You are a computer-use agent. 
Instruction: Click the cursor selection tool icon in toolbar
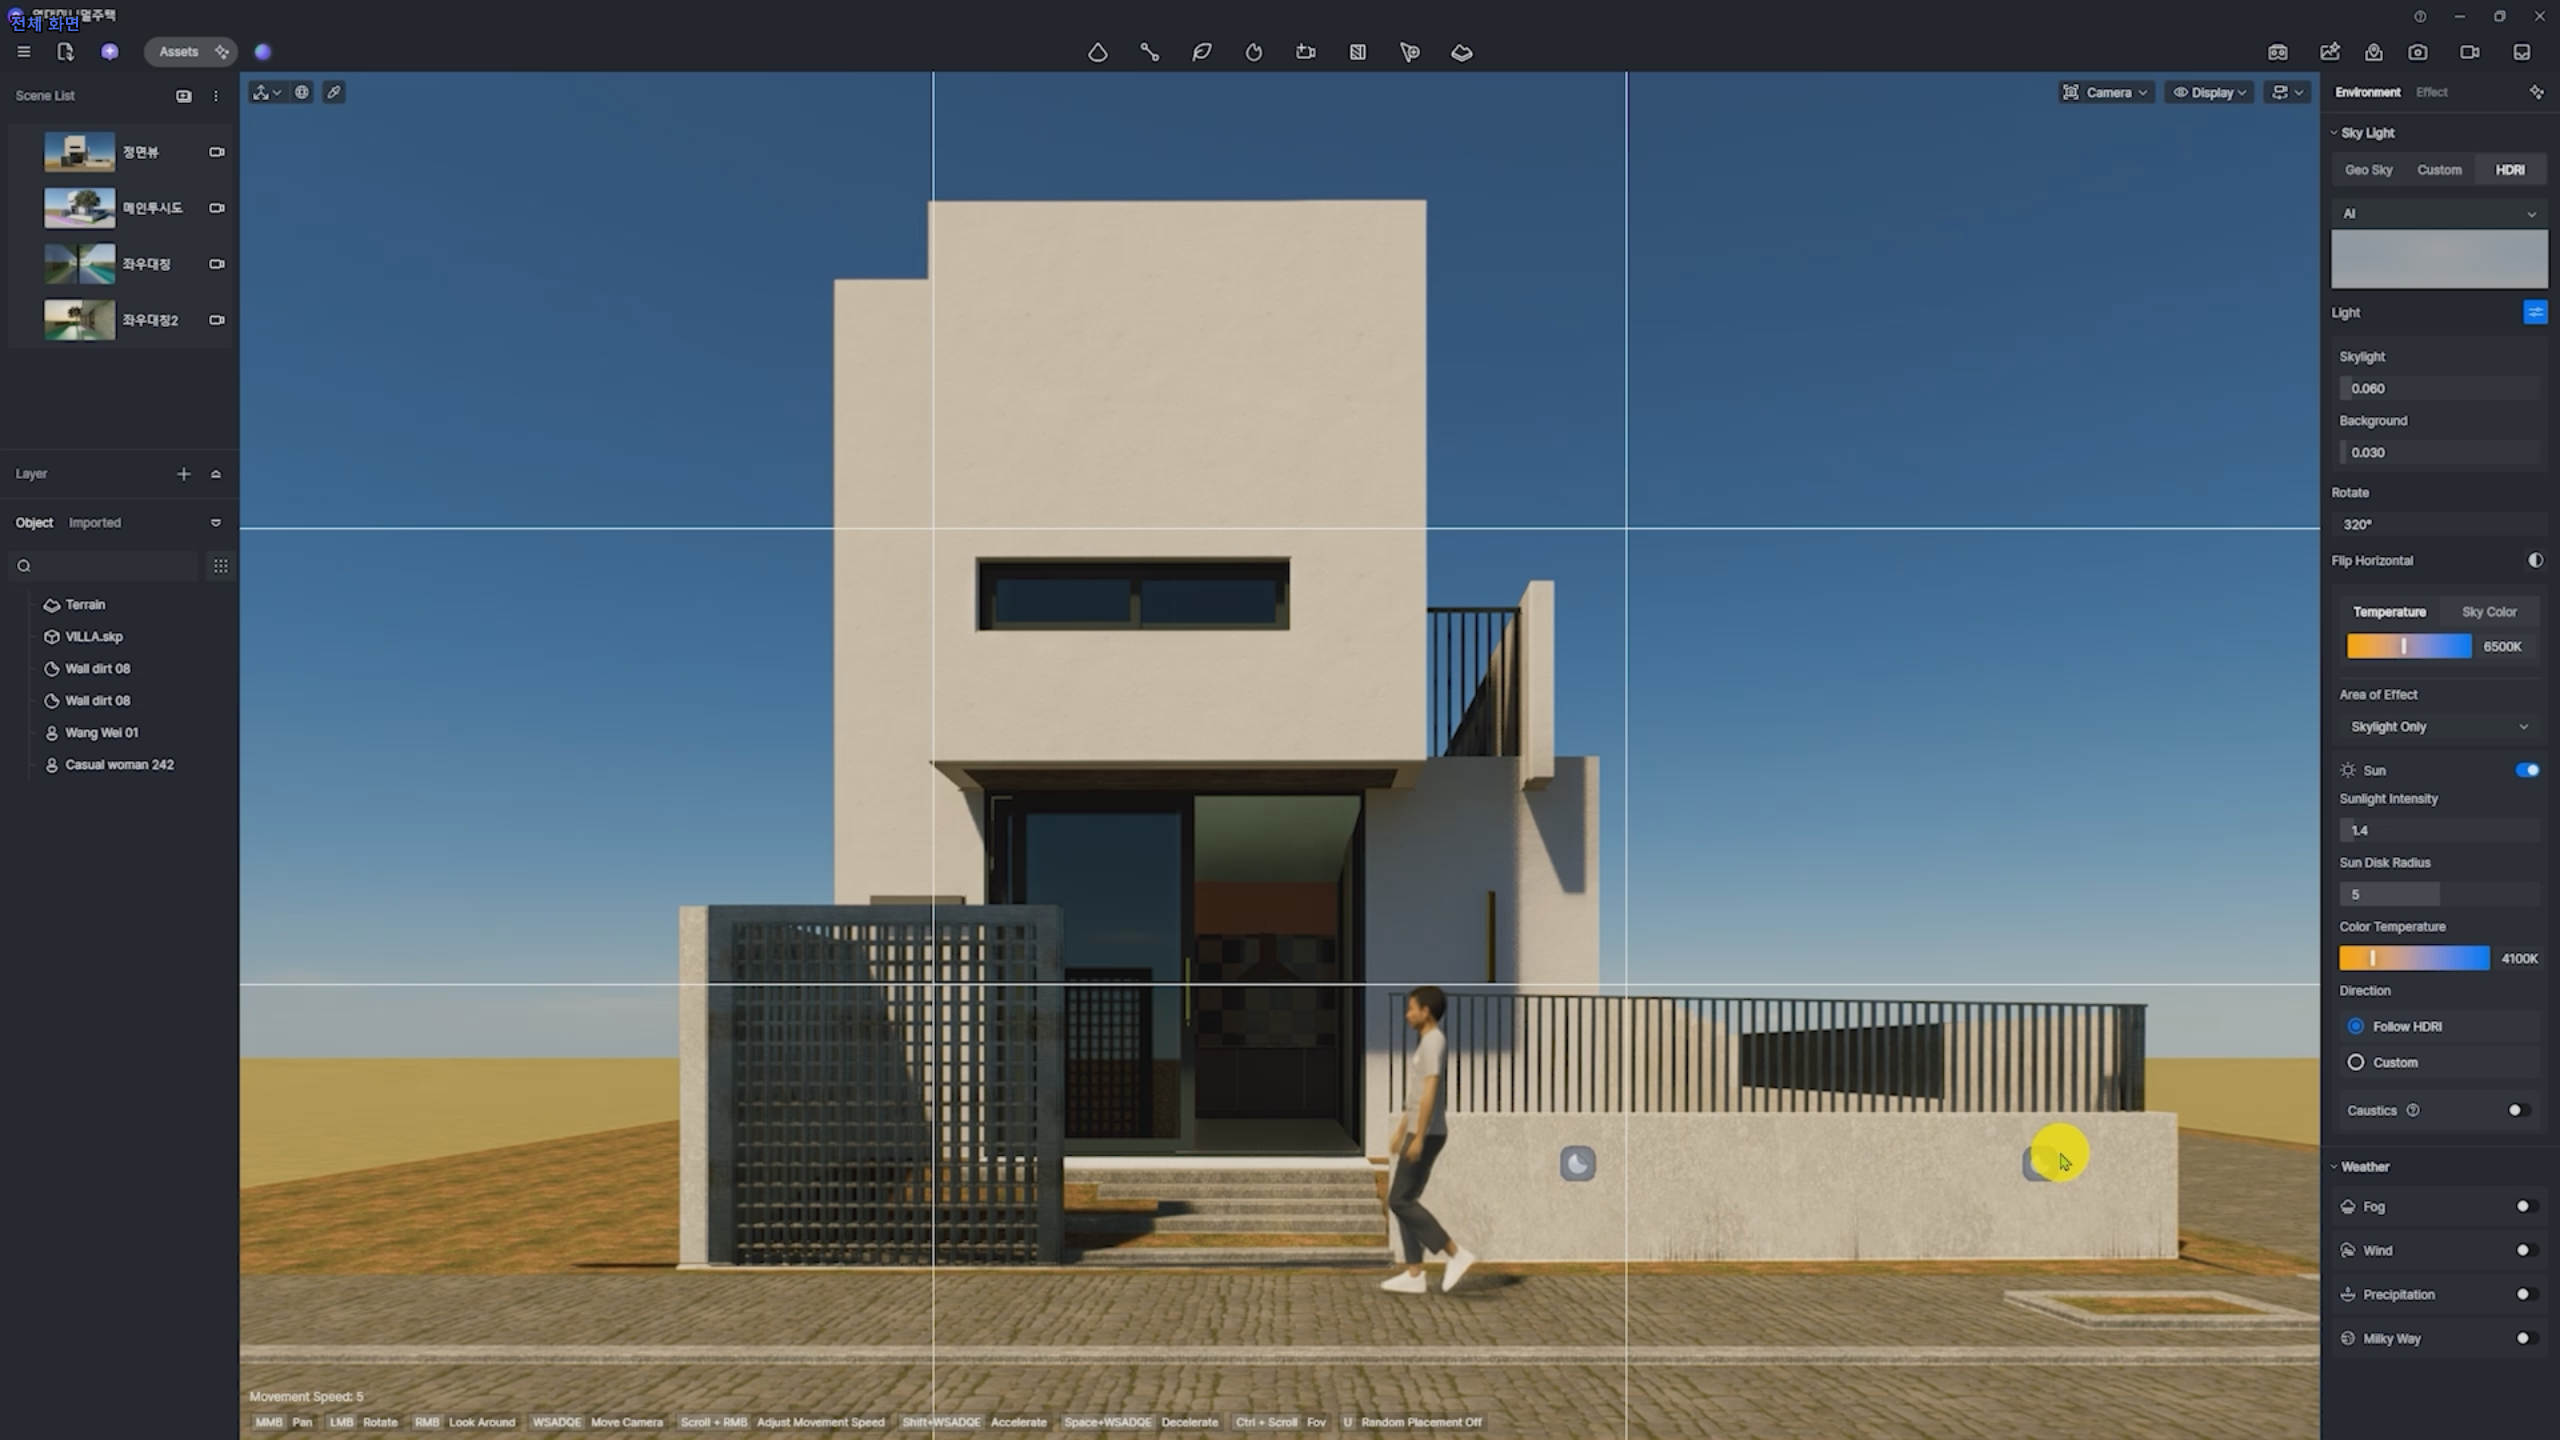coord(1410,52)
